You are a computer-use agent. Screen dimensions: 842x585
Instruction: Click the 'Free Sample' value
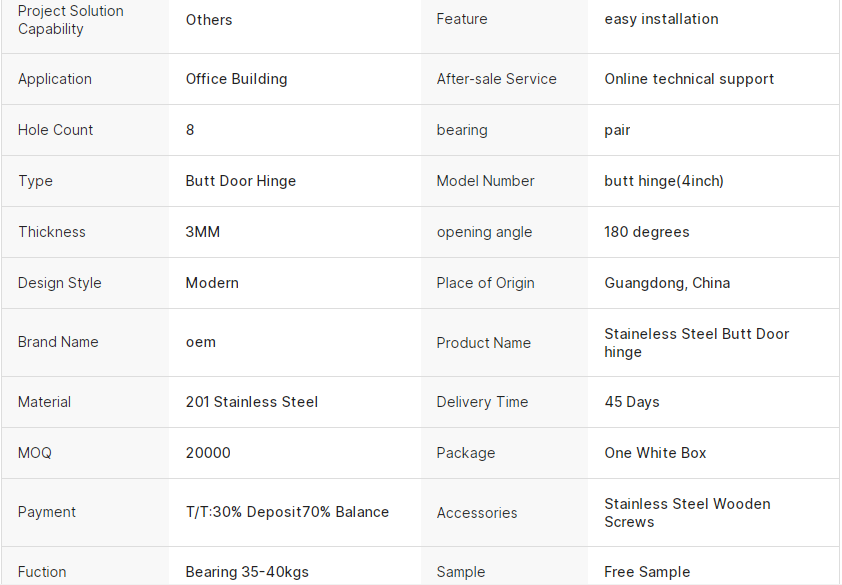[x=647, y=572]
